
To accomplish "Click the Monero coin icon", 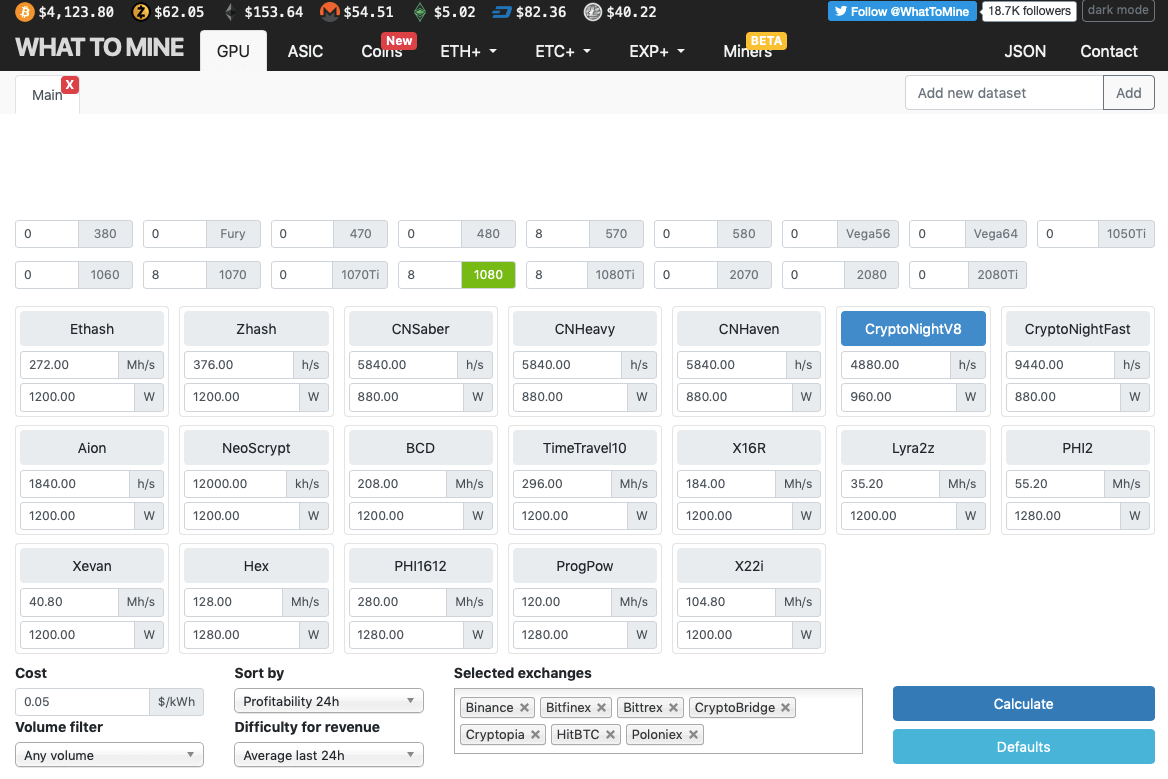I will (329, 12).
